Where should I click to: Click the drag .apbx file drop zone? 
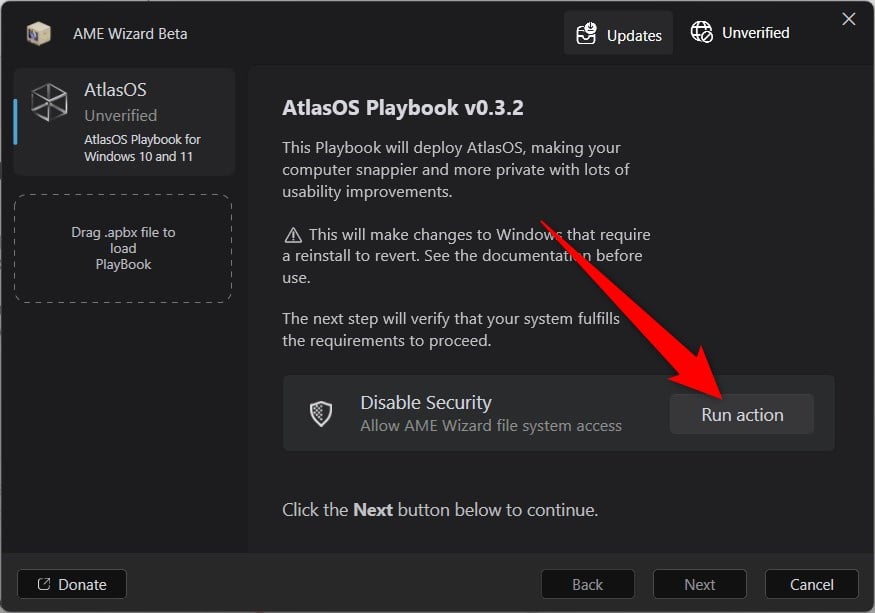[123, 246]
